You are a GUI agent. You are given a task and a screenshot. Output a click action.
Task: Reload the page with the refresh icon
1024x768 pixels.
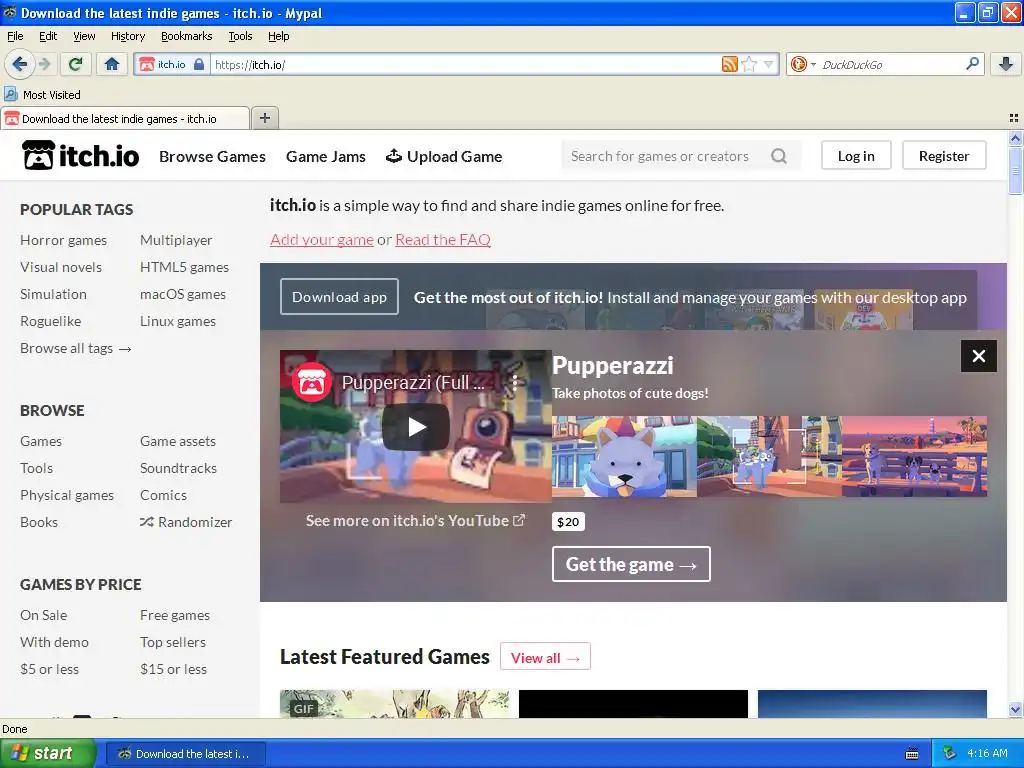point(76,64)
